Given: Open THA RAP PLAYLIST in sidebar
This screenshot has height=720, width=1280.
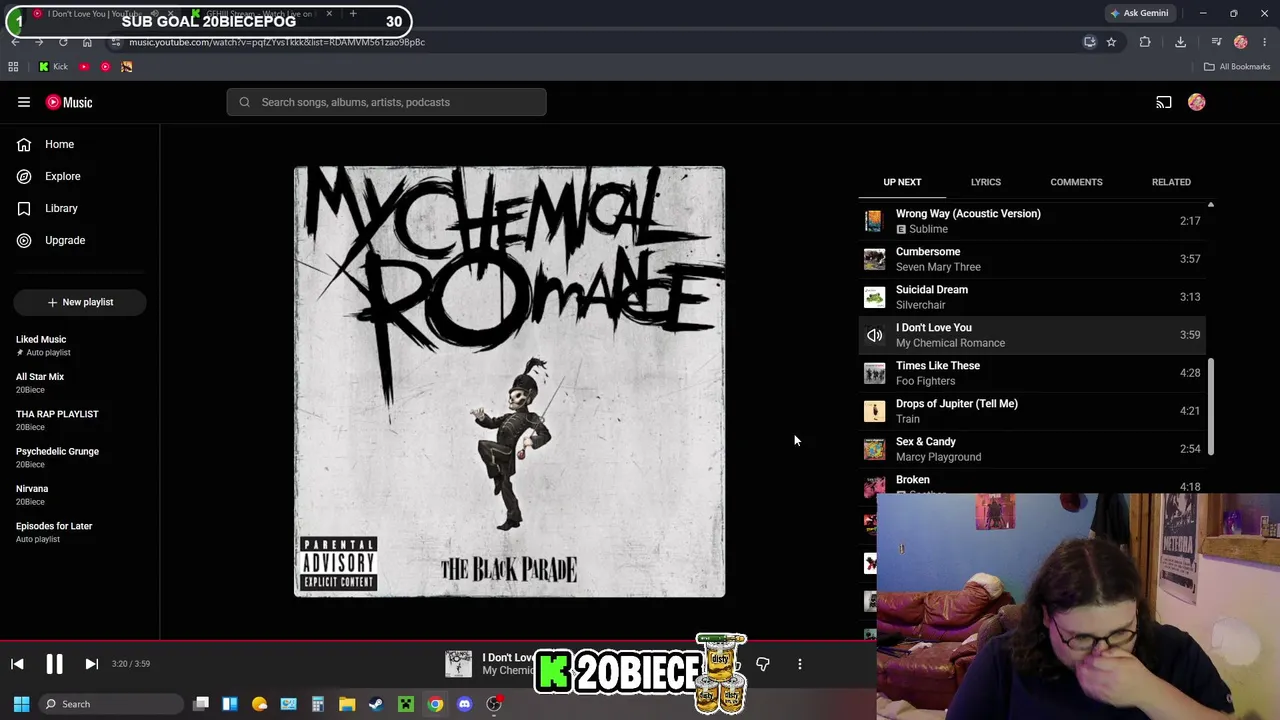Looking at the screenshot, I should tap(80, 420).
